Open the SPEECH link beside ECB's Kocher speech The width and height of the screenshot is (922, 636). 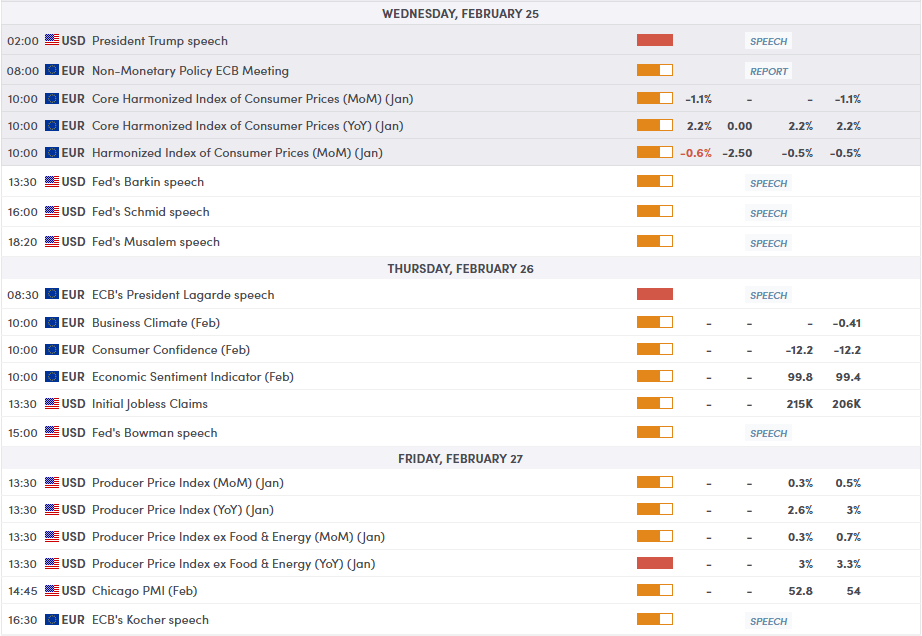[767, 620]
